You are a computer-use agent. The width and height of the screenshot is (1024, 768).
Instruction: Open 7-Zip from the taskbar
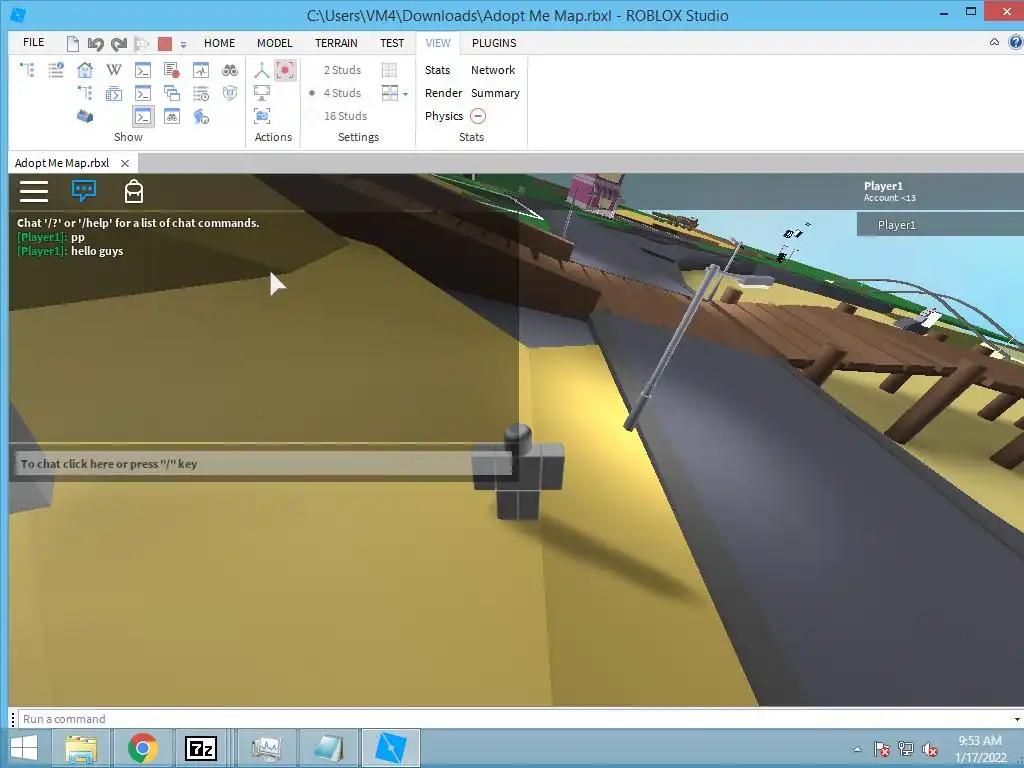coord(201,748)
